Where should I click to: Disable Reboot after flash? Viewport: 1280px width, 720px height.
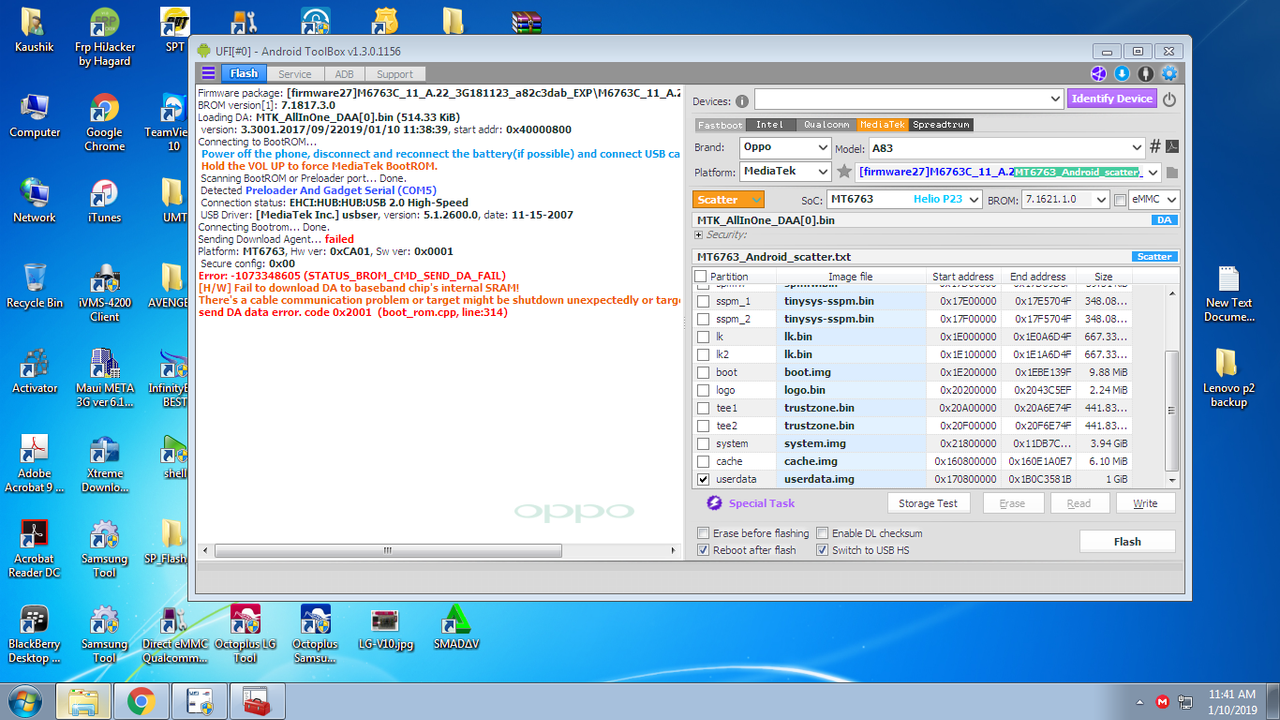point(703,550)
